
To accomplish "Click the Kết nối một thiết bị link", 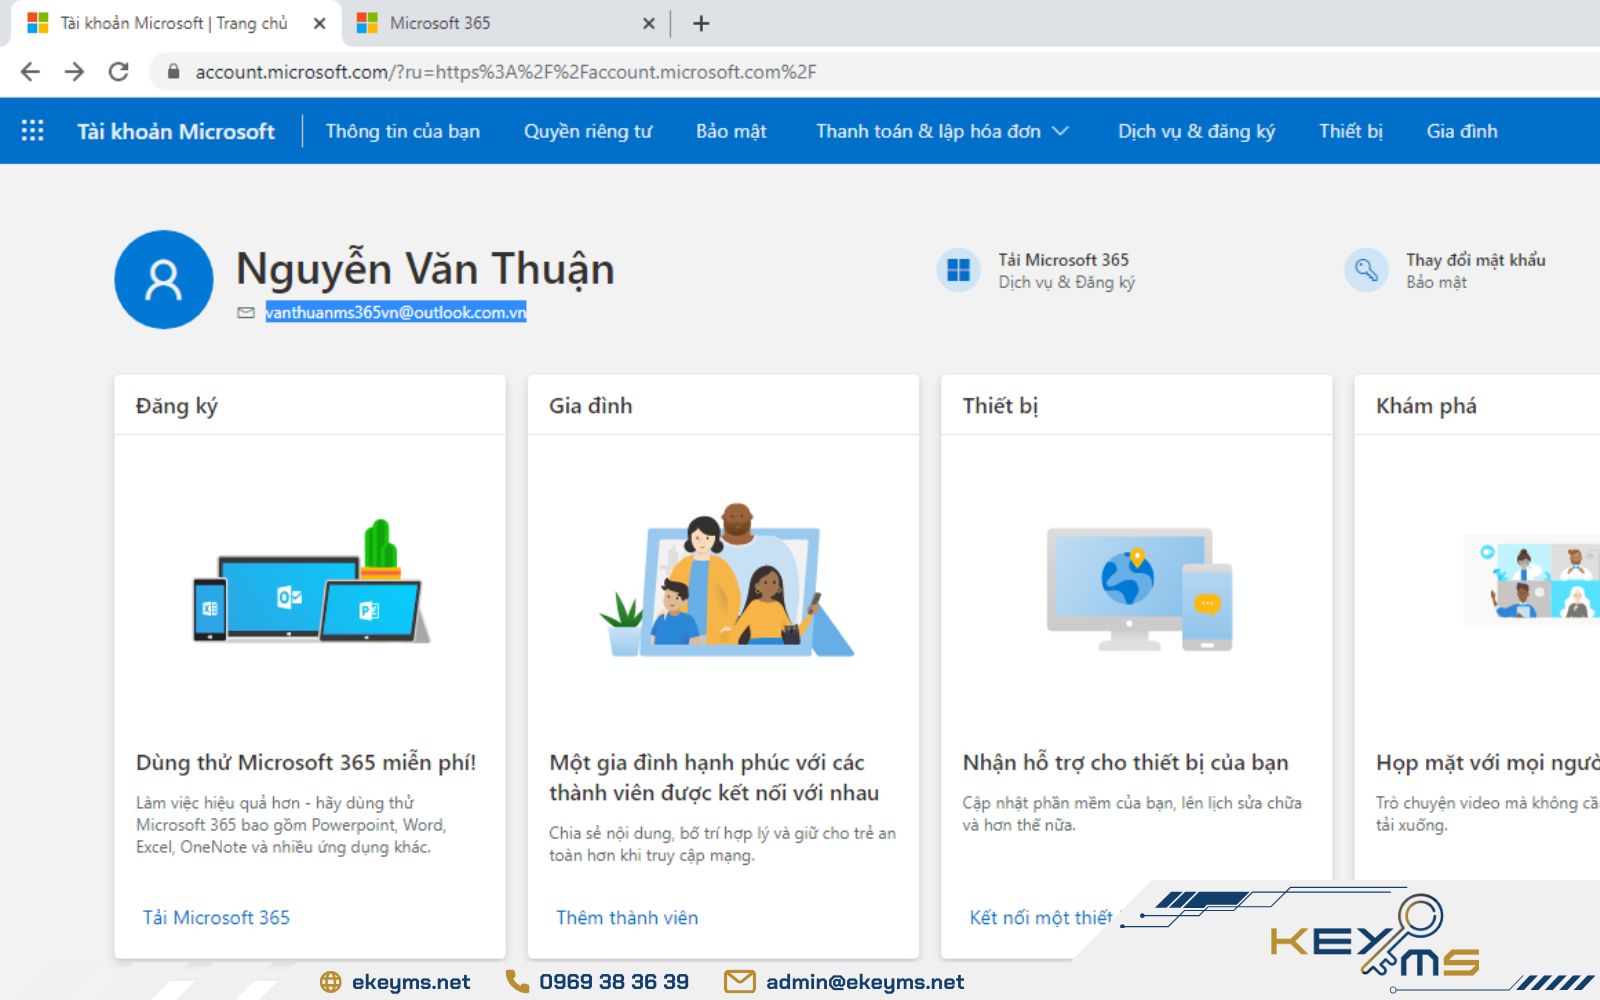I will (x=1040, y=917).
